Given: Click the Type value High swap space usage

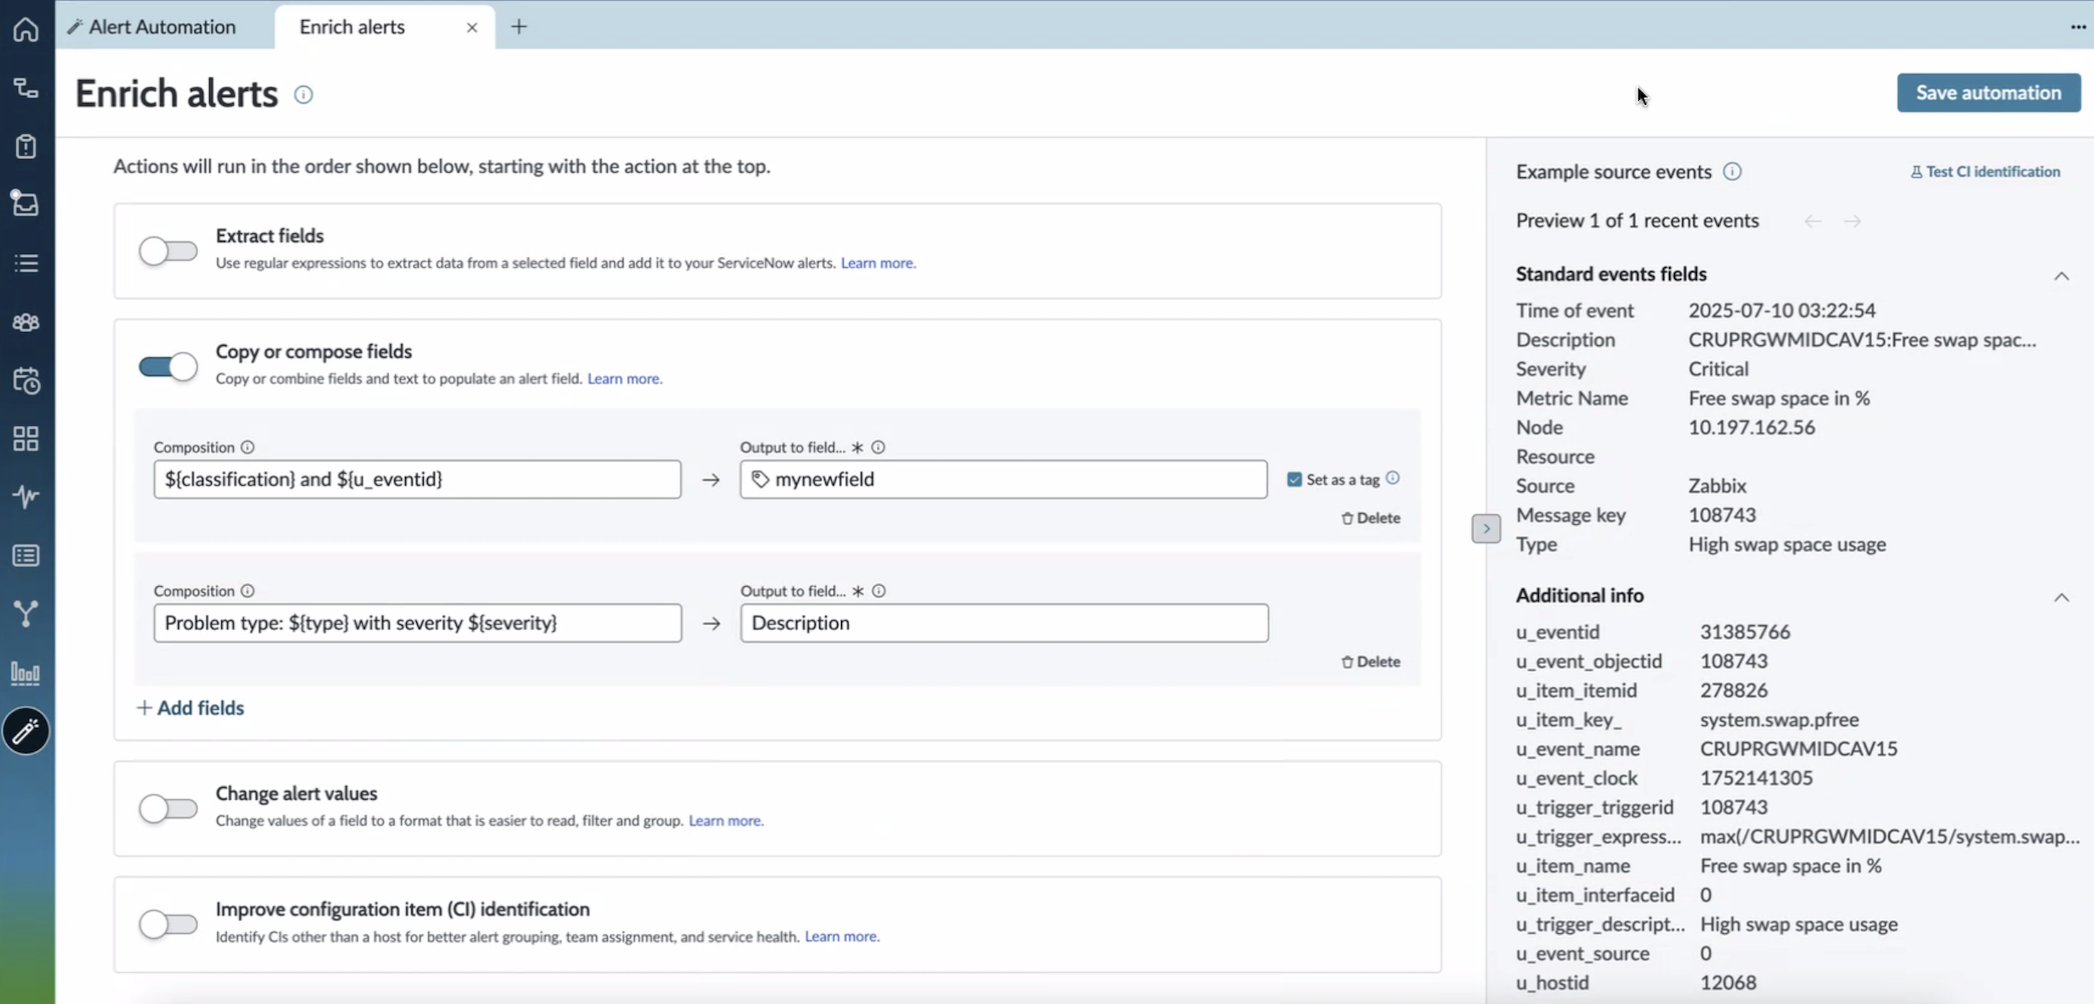Looking at the screenshot, I should 1787,545.
